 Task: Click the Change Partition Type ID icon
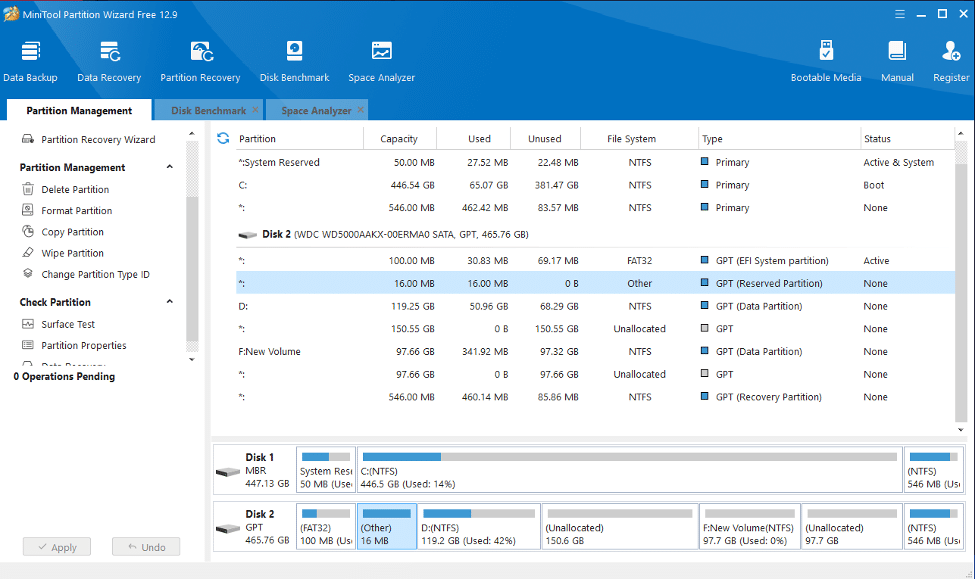coord(28,274)
